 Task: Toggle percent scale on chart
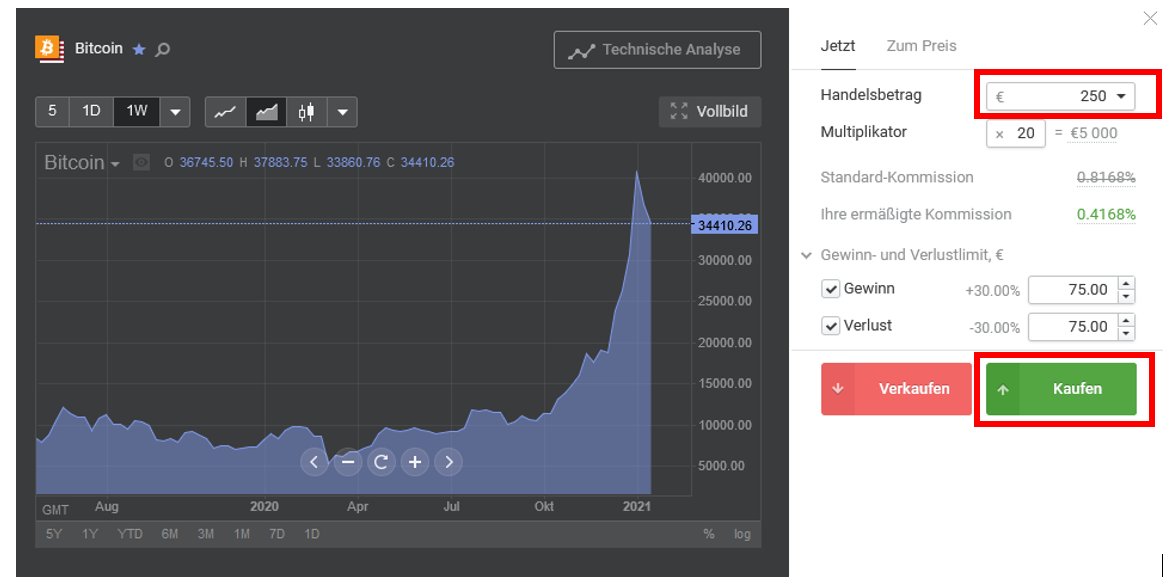(709, 534)
